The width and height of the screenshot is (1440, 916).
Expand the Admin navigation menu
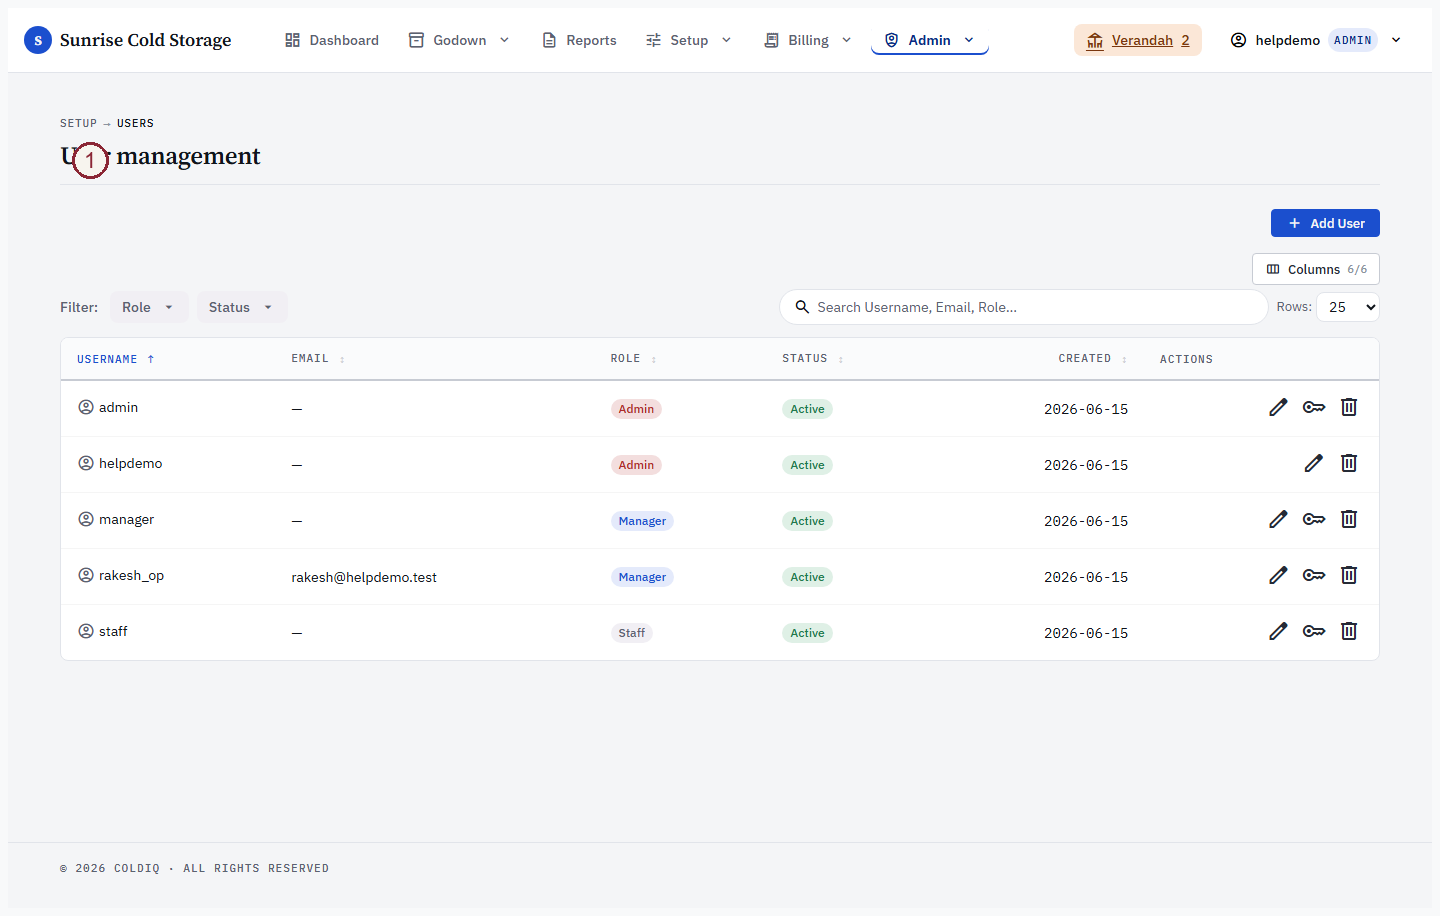[x=930, y=40]
